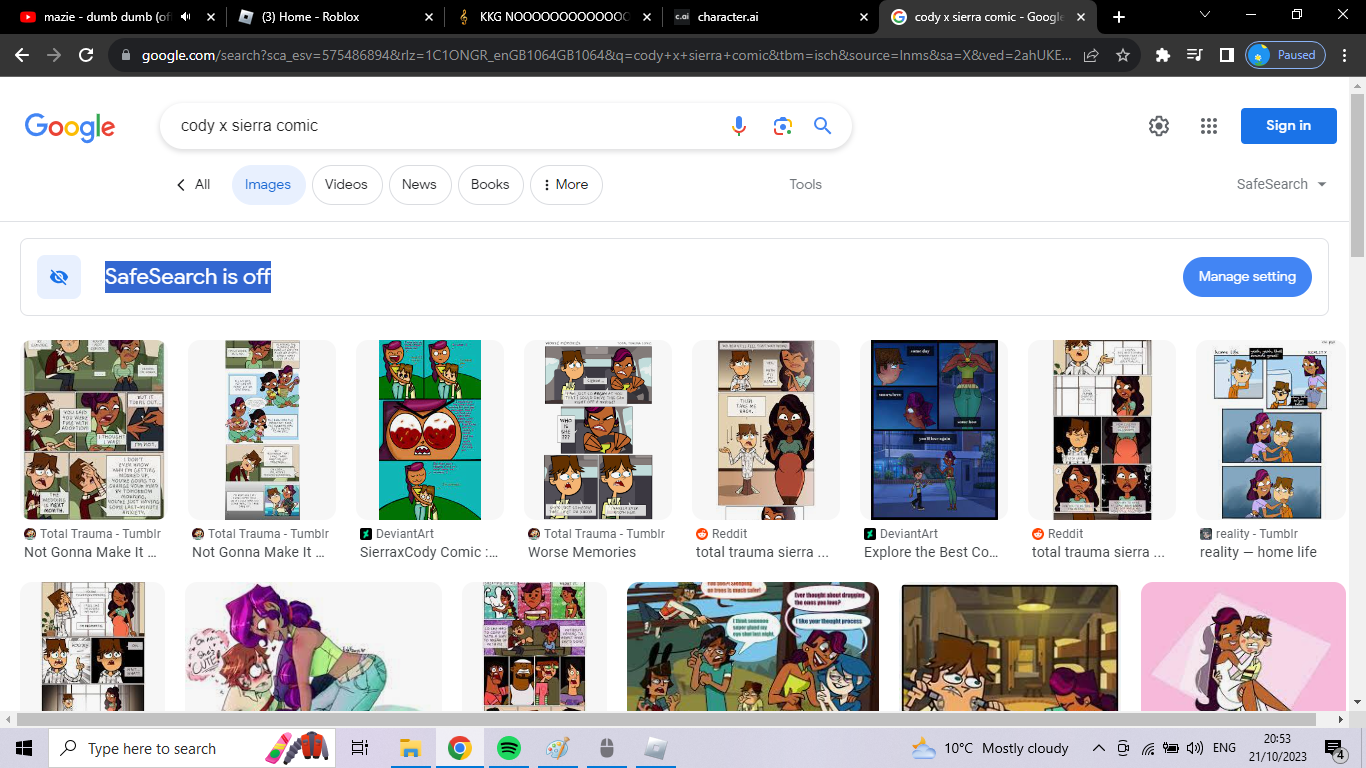Click the blue magnifier search icon

[822, 126]
